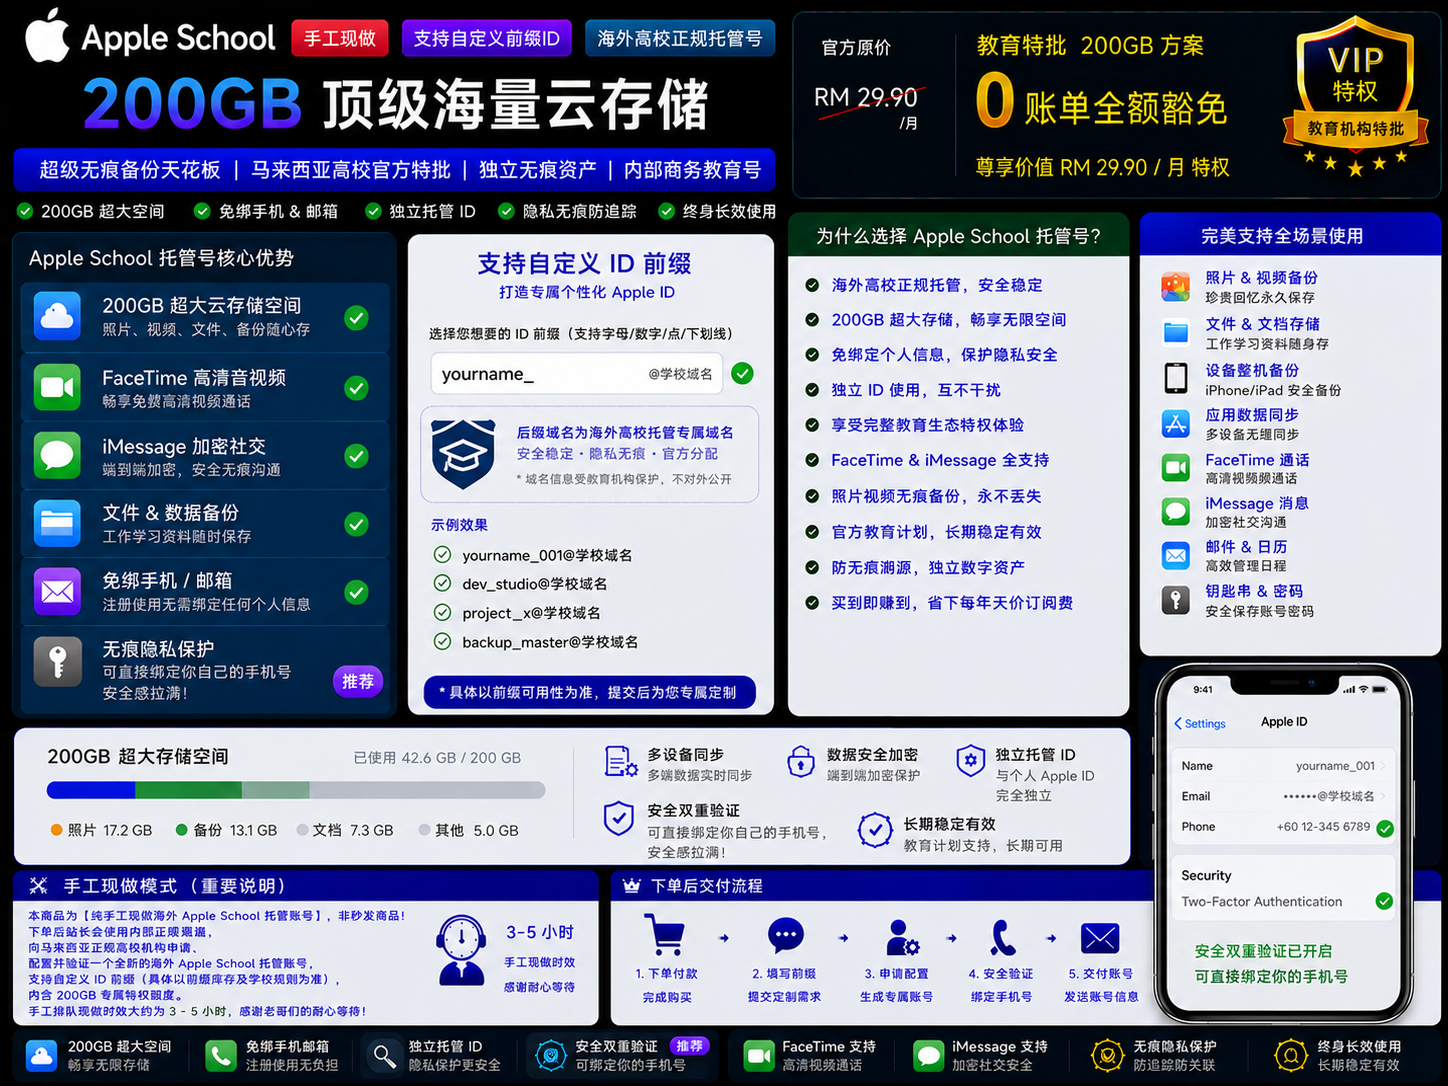
Task: Click the headset clock icon beside 3-5 小时
Action: 461,950
